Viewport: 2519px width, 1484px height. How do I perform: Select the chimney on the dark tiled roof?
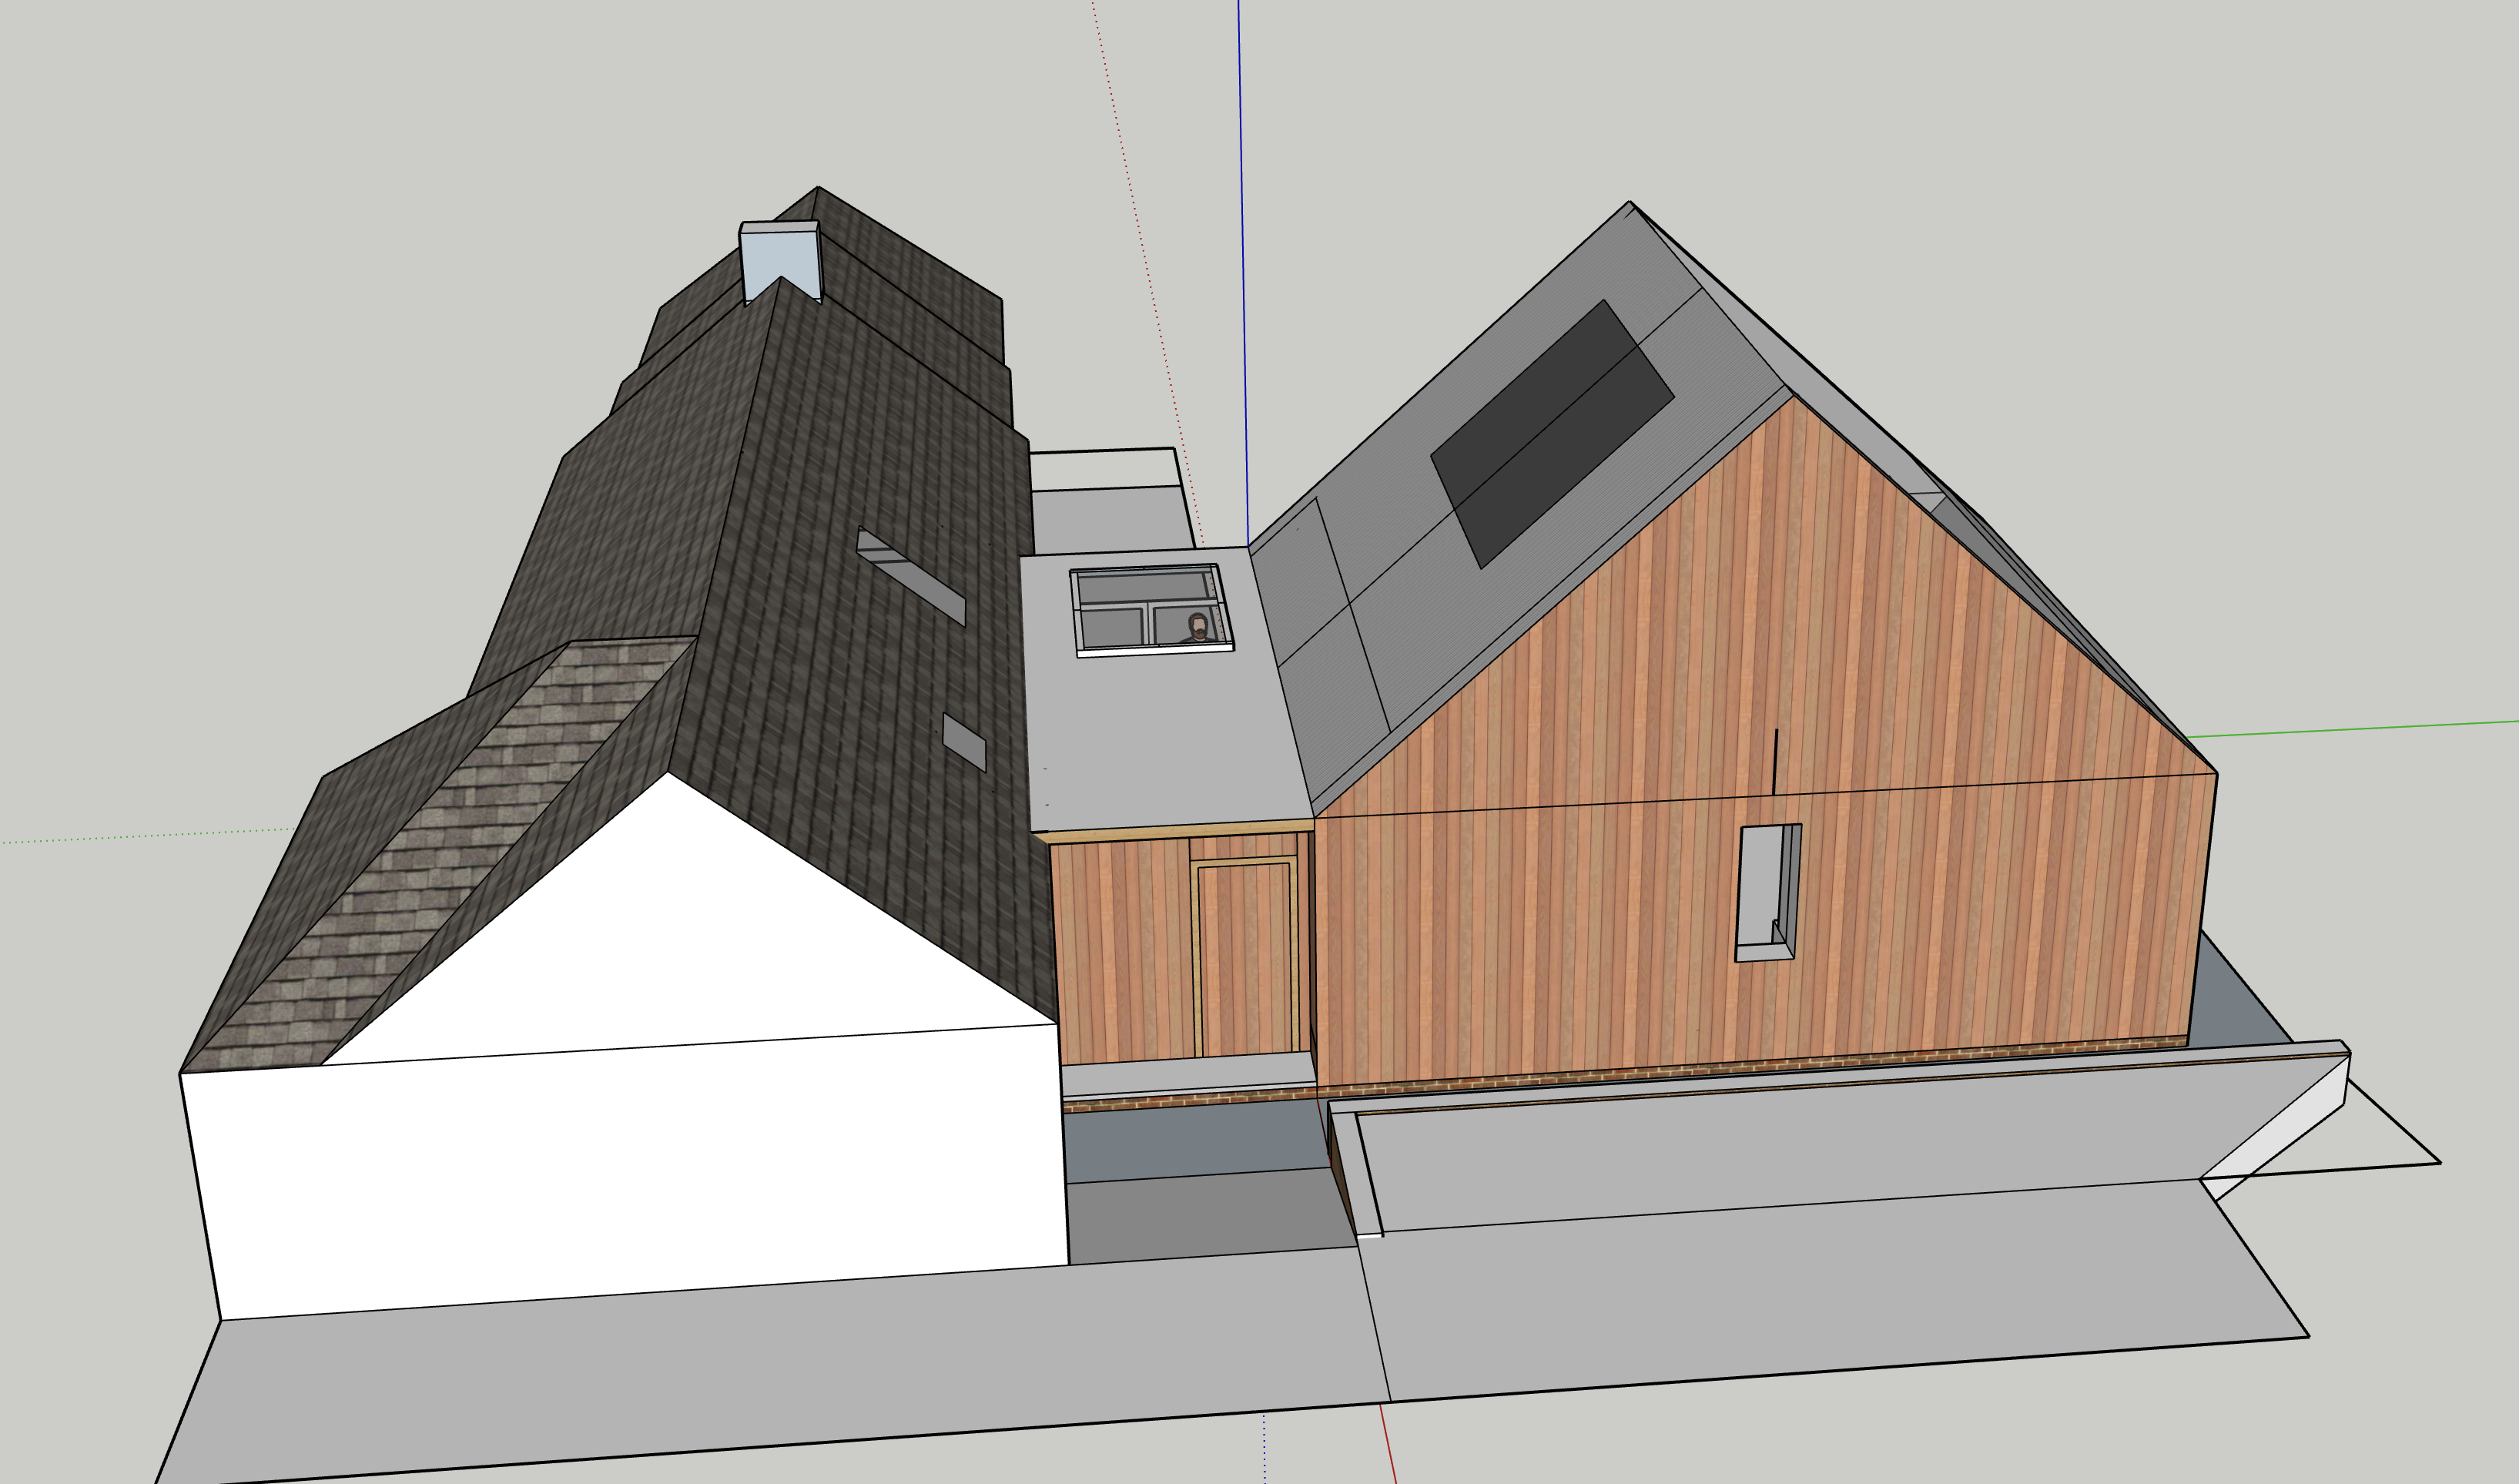click(780, 262)
